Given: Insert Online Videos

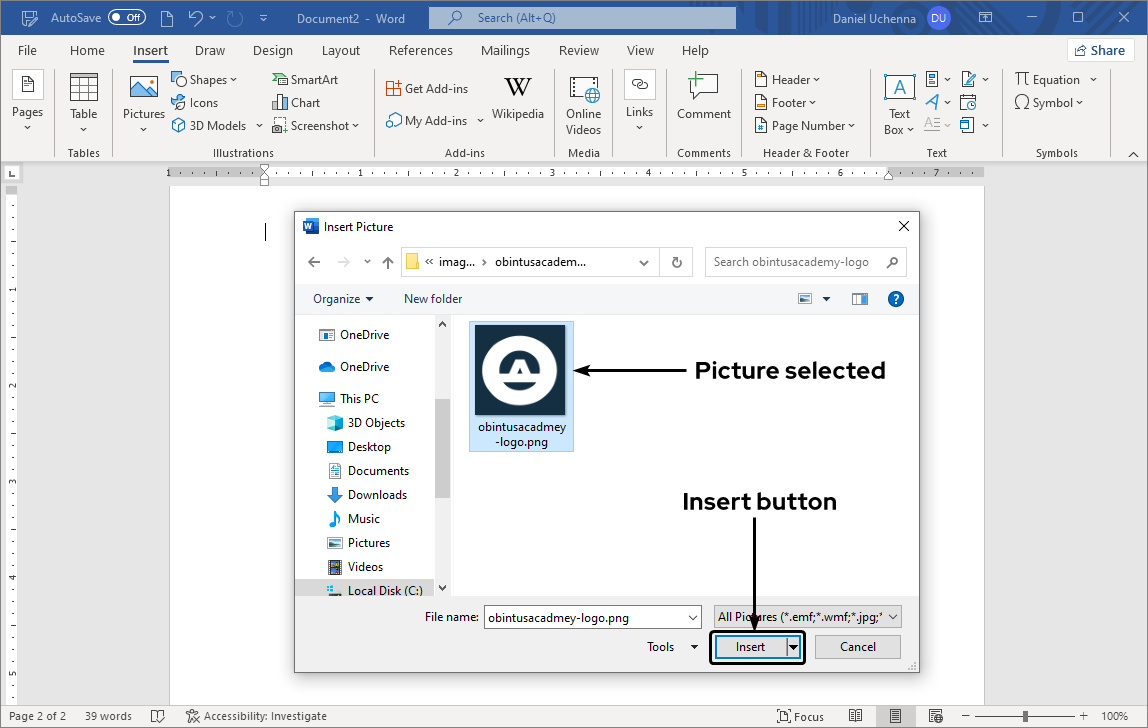Looking at the screenshot, I should (x=583, y=102).
